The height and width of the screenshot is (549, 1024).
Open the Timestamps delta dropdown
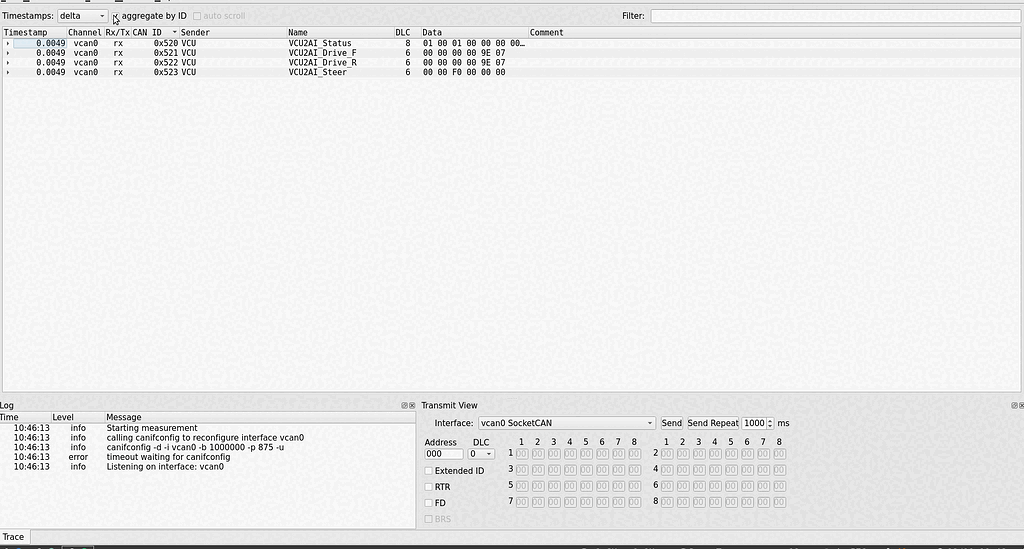coord(83,16)
